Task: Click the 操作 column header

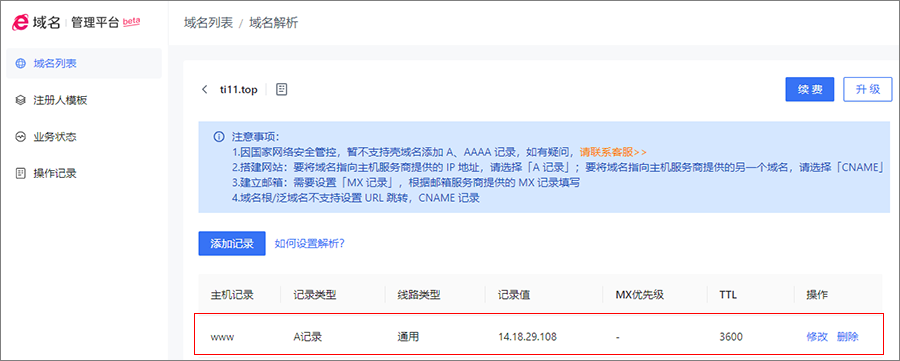Action: point(817,296)
